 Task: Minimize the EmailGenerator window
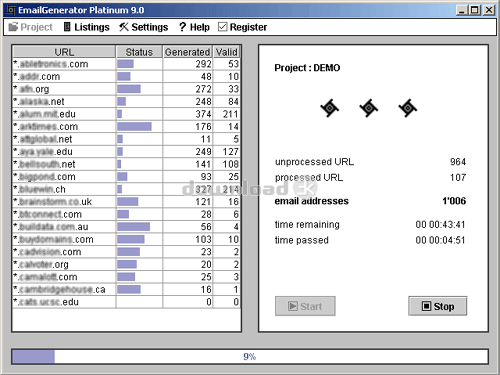(x=462, y=10)
